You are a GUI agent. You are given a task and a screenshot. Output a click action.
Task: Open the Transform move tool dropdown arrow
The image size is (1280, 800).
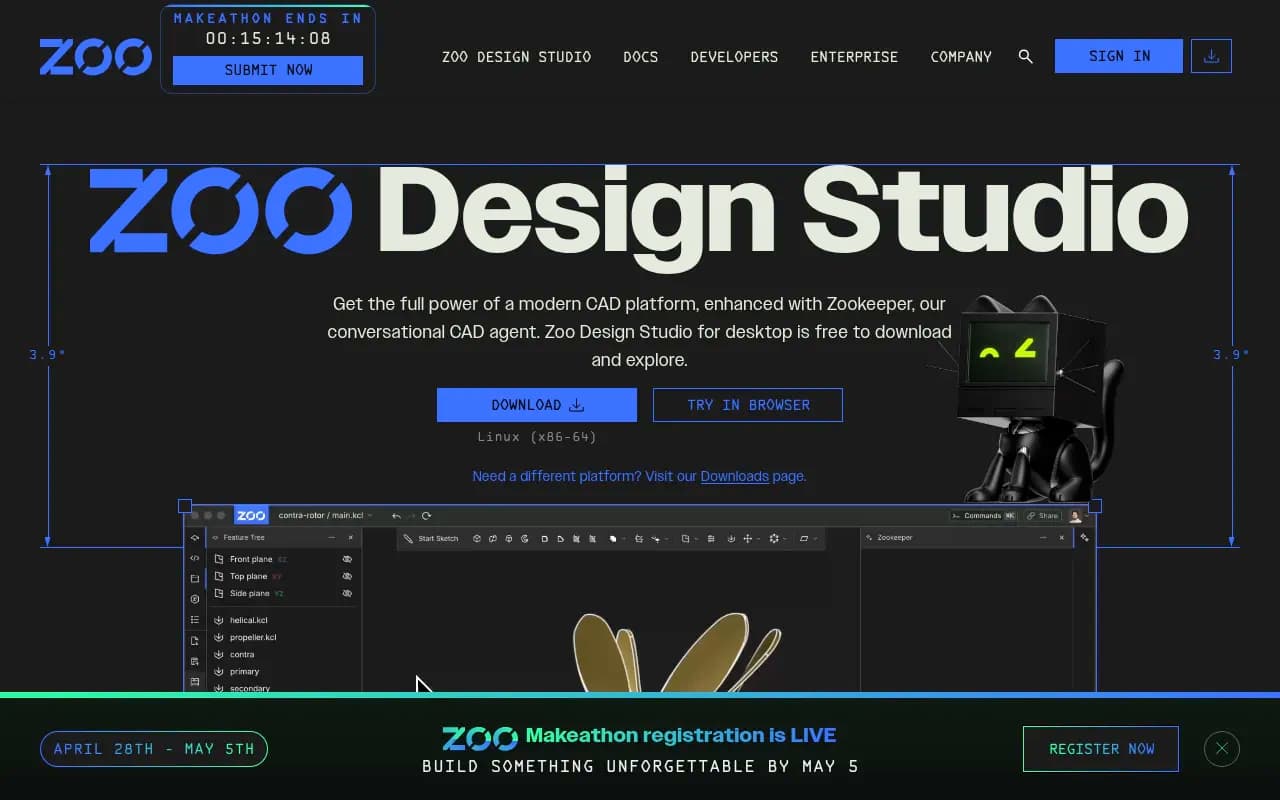(x=758, y=539)
